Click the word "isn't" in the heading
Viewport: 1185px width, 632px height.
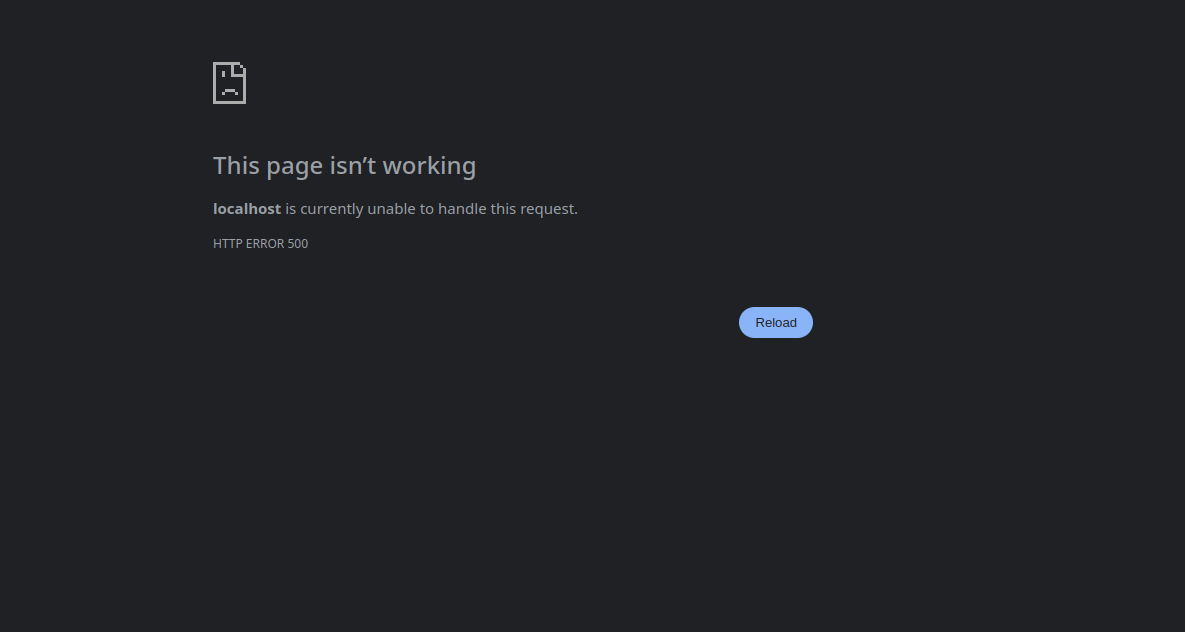(354, 166)
